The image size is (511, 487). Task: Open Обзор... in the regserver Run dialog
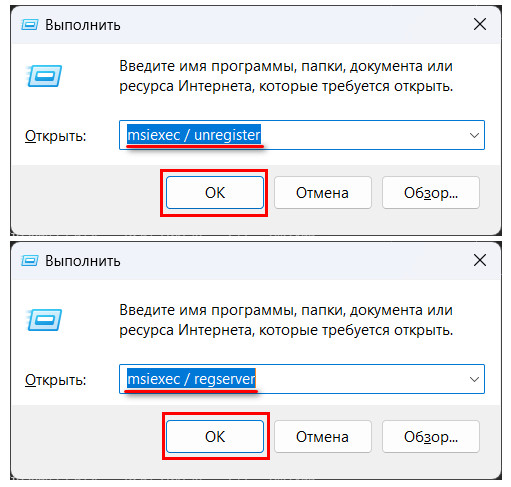431,437
